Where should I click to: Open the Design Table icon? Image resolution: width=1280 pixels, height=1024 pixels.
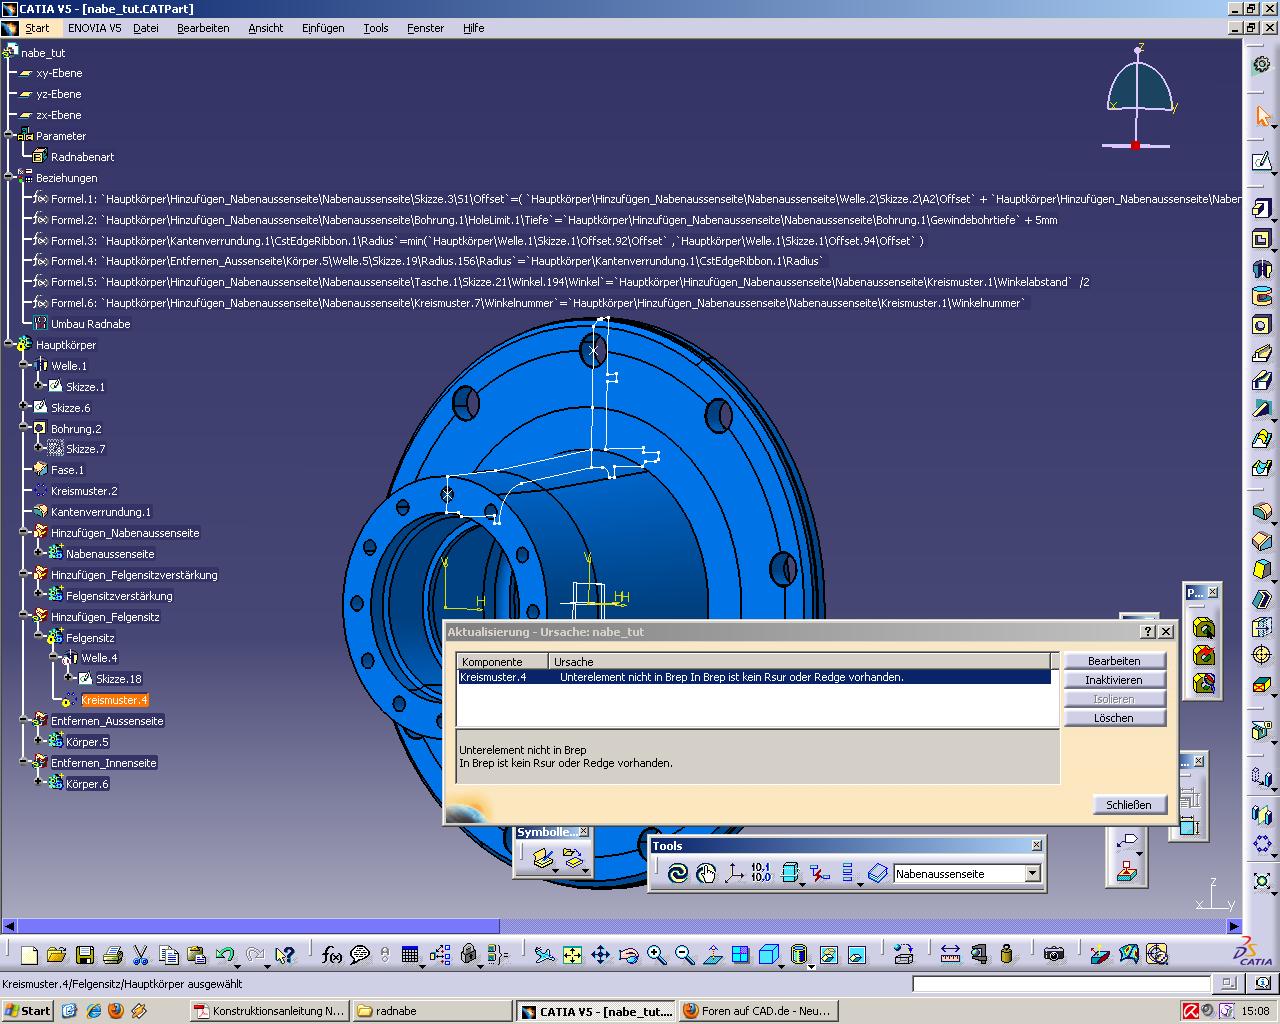click(x=410, y=955)
